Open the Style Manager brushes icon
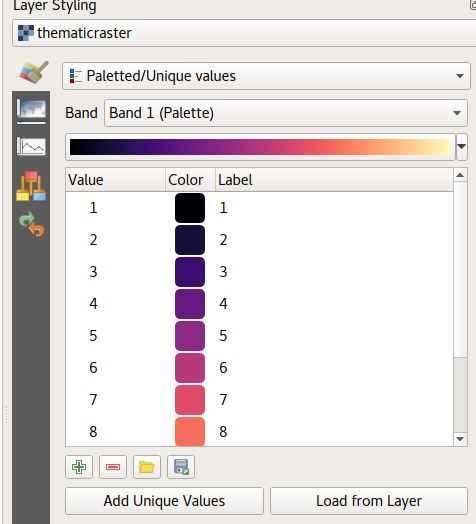The height and width of the screenshot is (524, 476). pyautogui.click(x=31, y=186)
